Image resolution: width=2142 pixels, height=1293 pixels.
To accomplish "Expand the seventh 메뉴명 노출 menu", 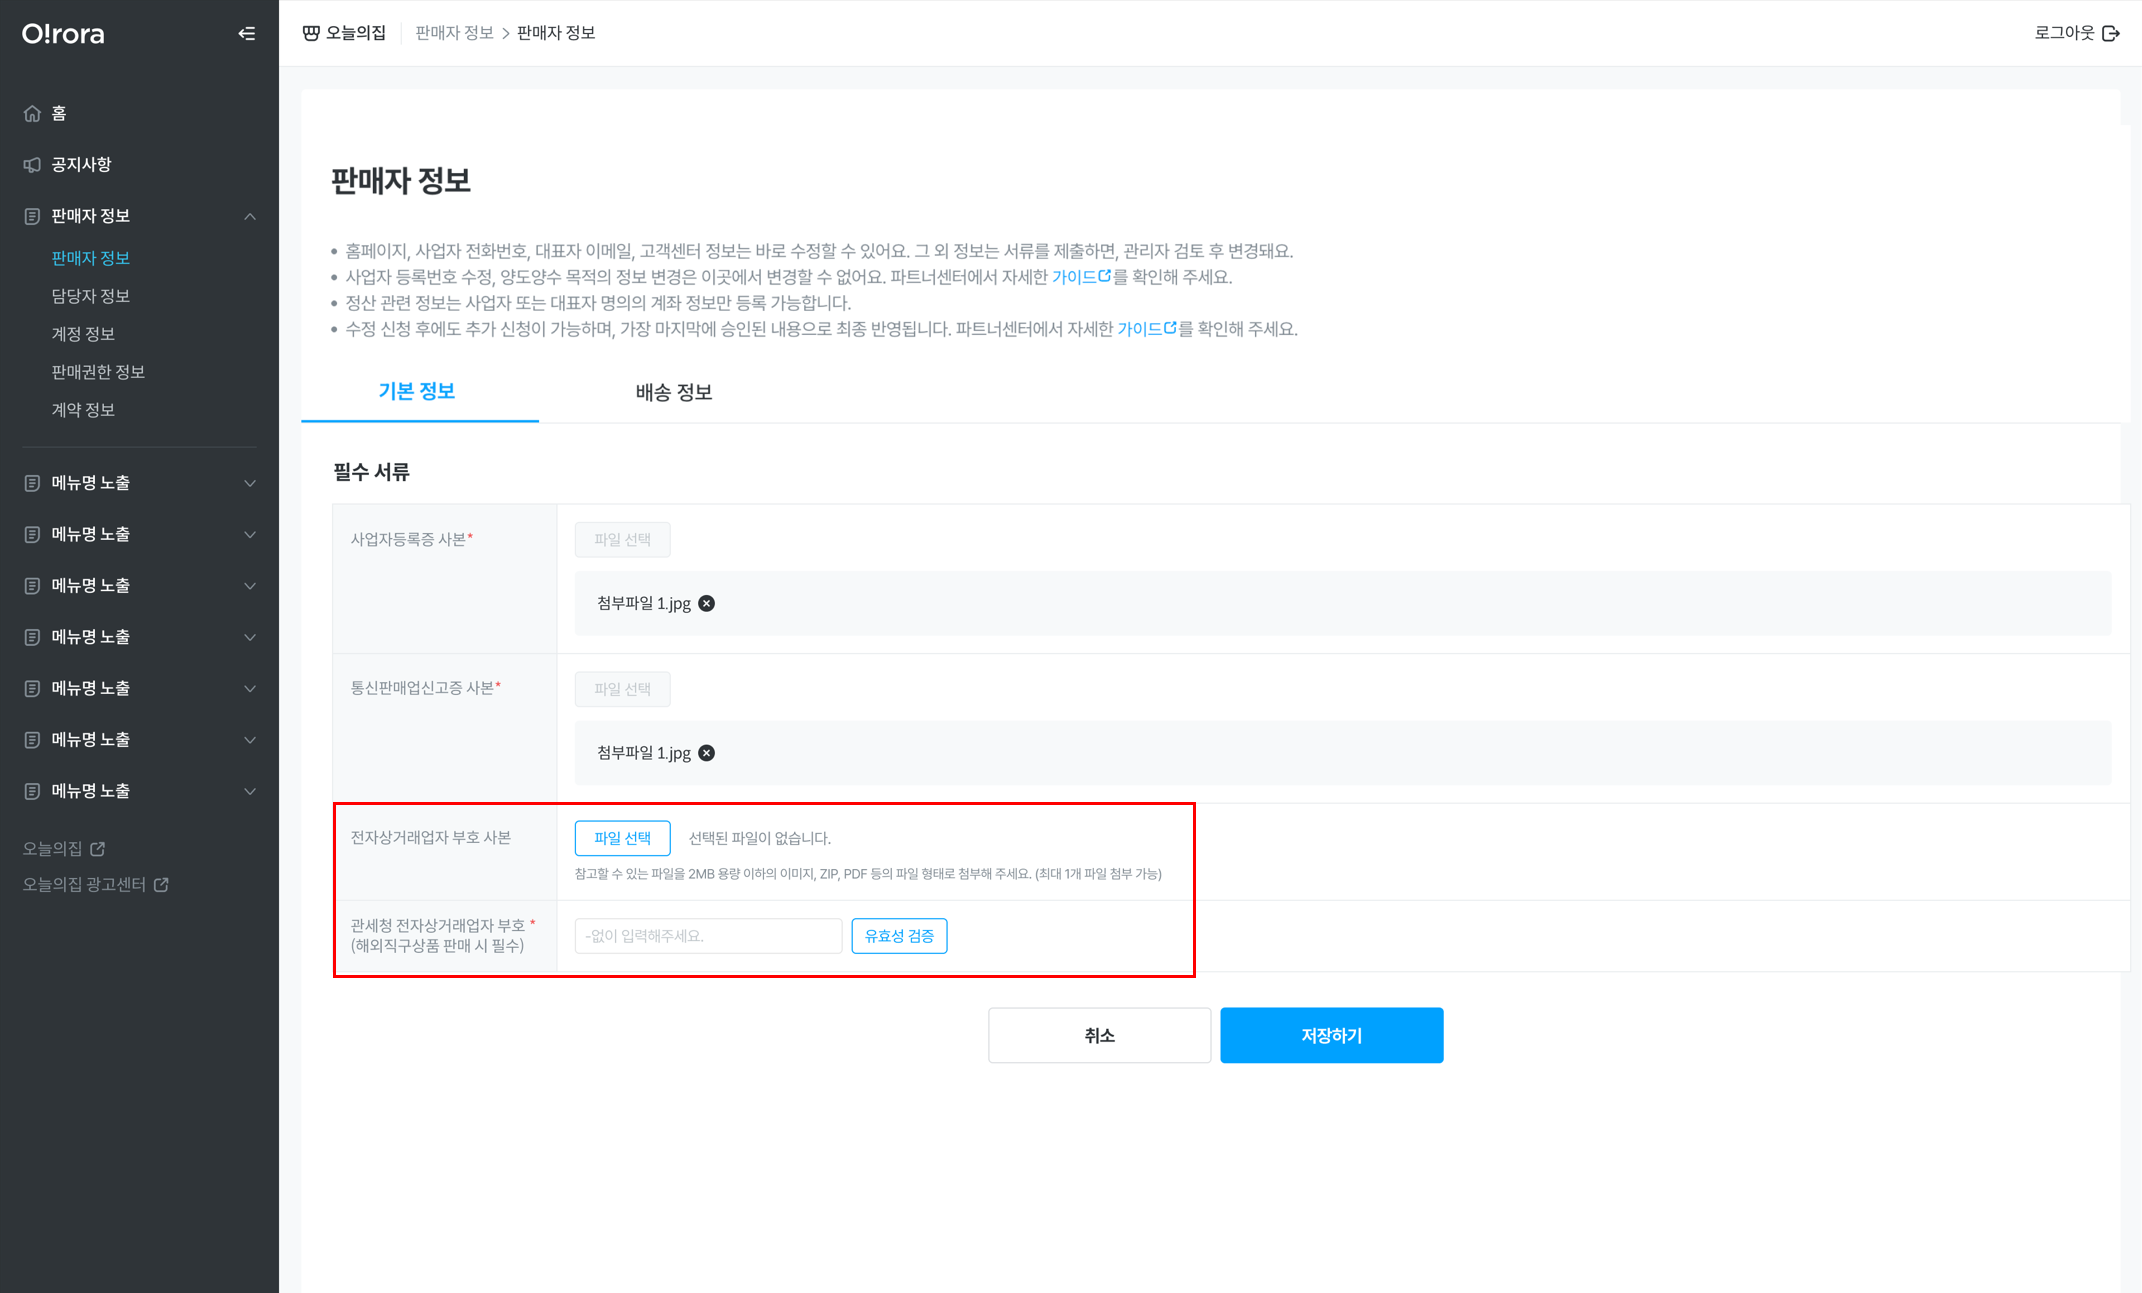I will tap(250, 791).
